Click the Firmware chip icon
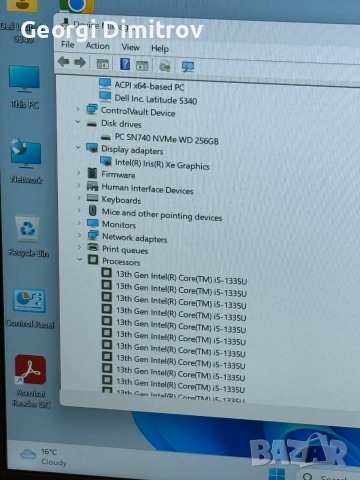The image size is (360, 480). point(92,173)
